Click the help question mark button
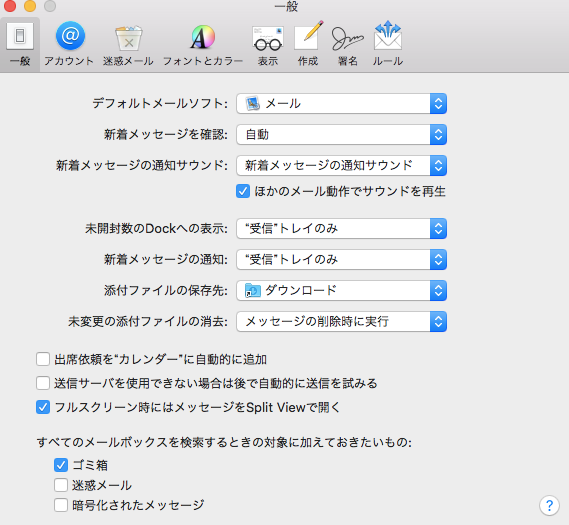Viewport: 569px width, 525px height. pyautogui.click(x=549, y=505)
